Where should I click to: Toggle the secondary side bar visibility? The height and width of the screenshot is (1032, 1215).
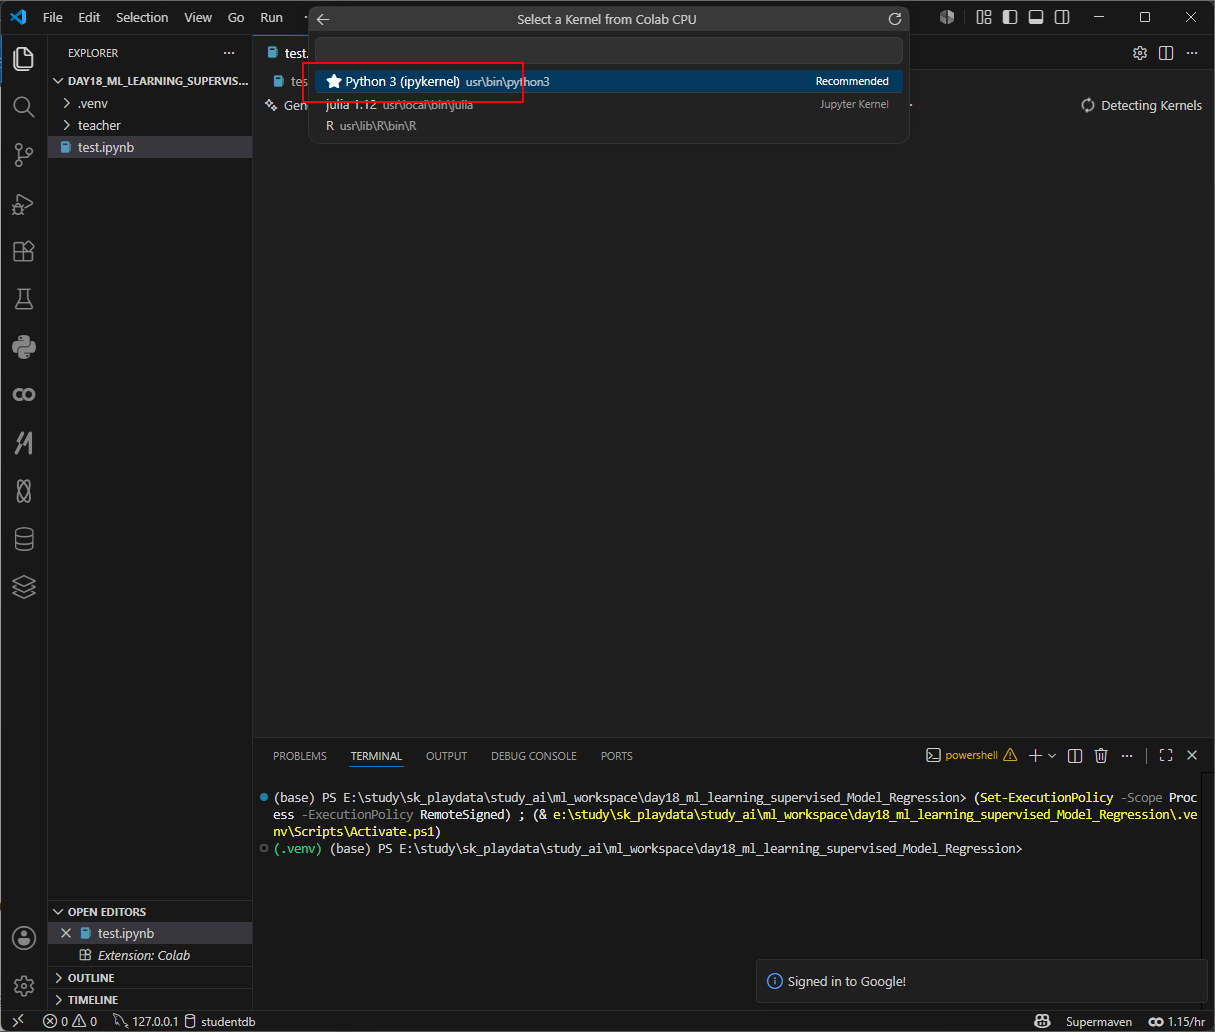tap(1062, 17)
